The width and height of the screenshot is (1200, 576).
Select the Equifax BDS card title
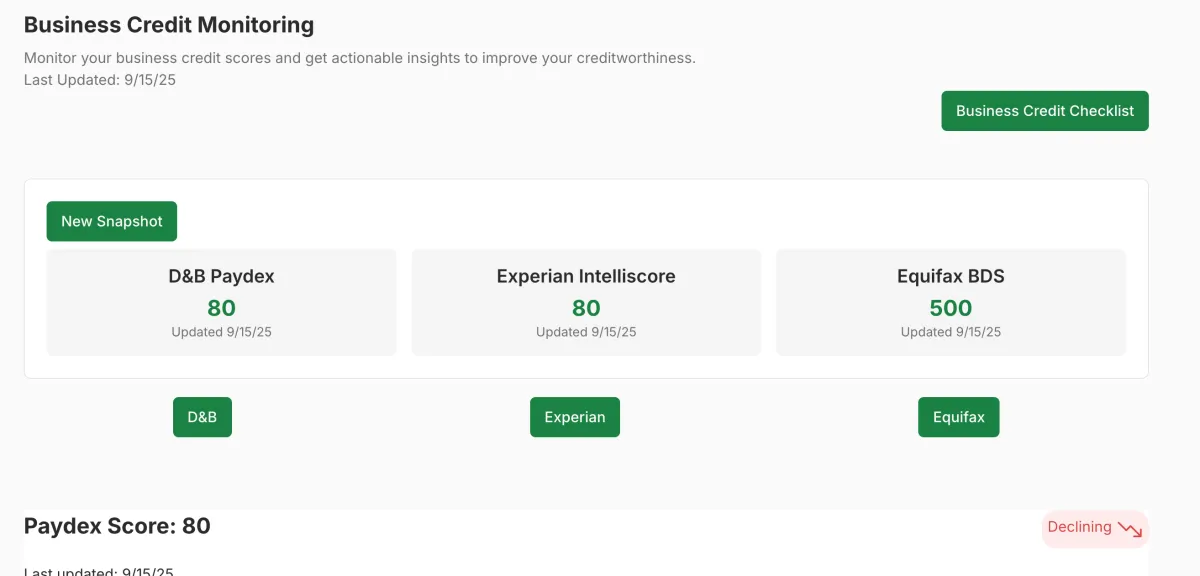(950, 276)
